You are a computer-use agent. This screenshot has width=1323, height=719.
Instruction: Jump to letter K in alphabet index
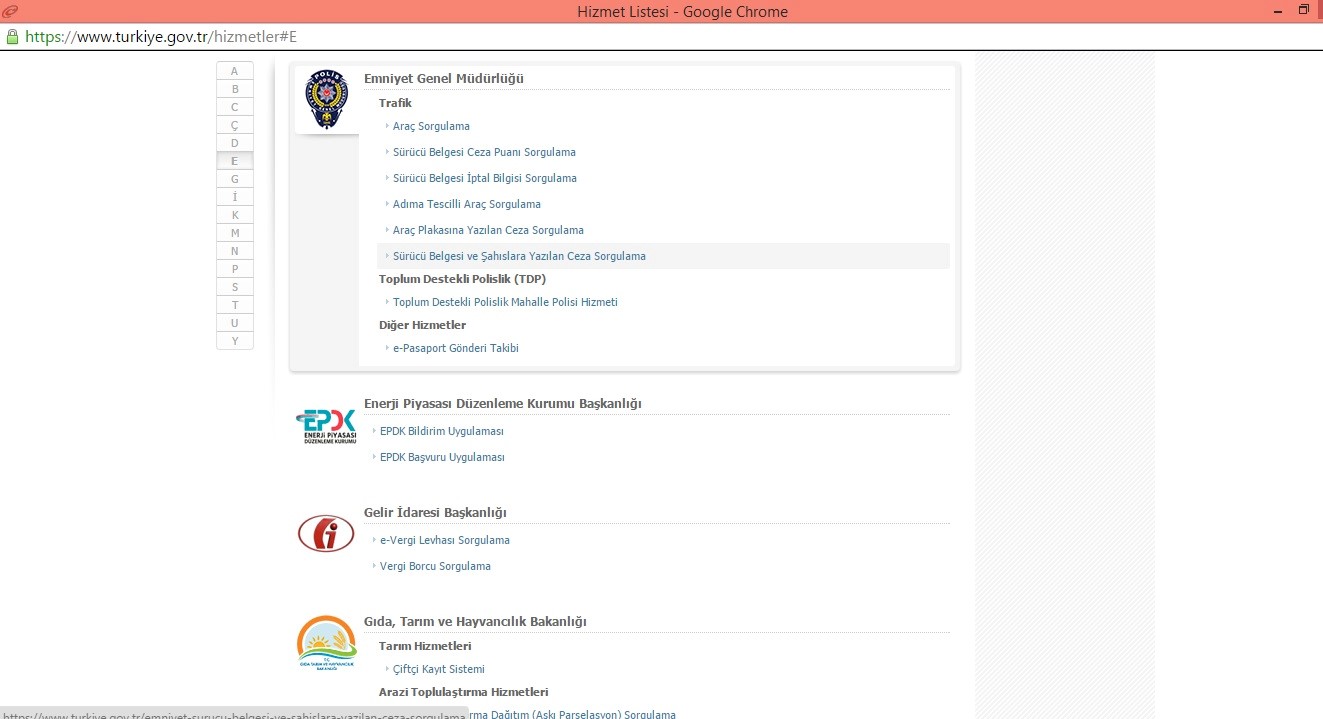(x=235, y=215)
